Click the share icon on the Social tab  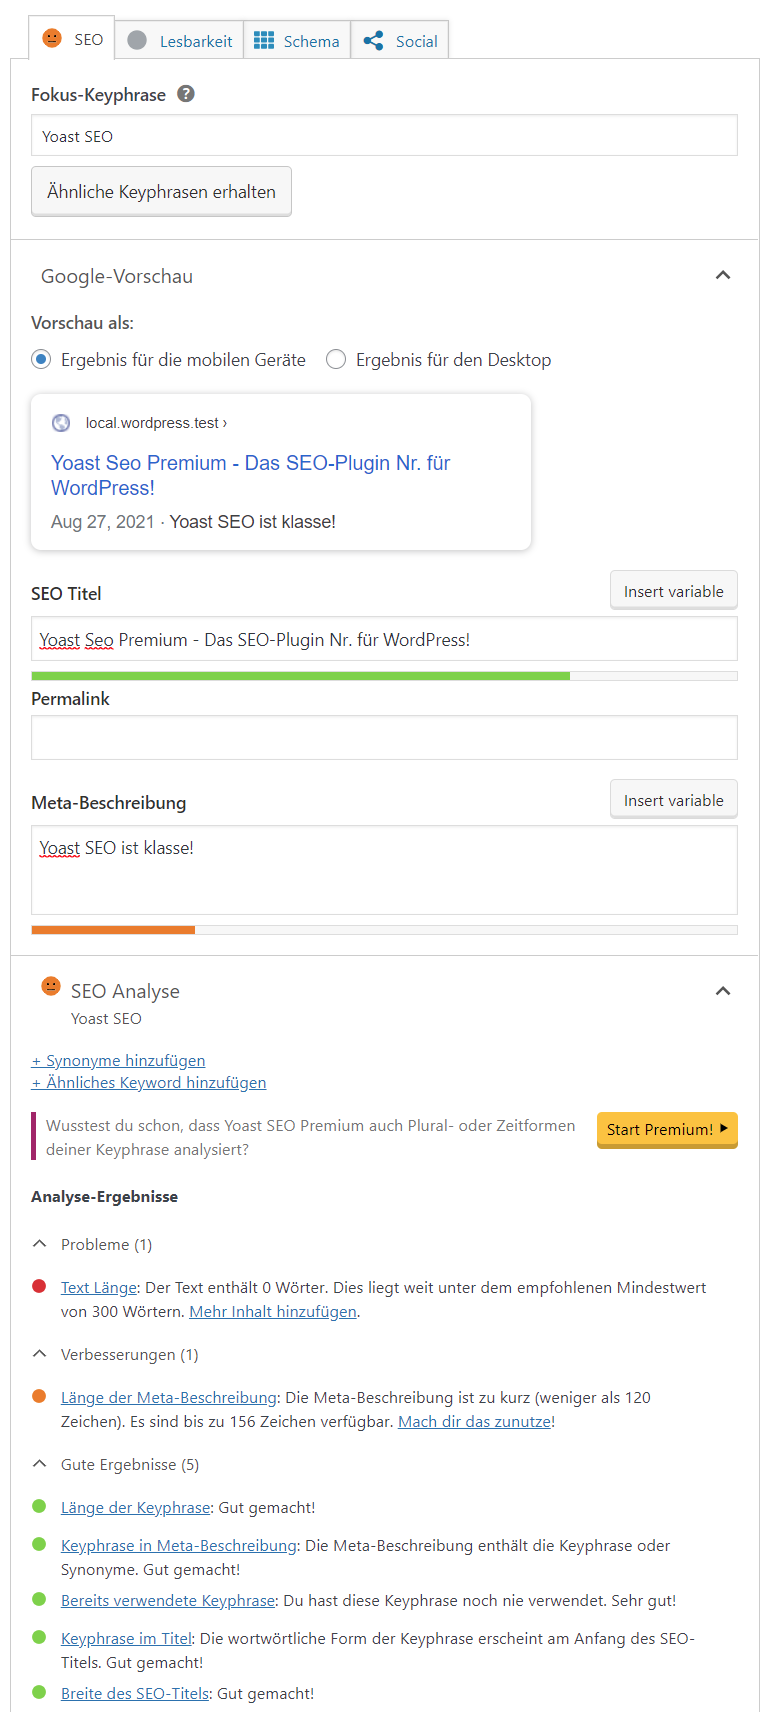pos(372,40)
